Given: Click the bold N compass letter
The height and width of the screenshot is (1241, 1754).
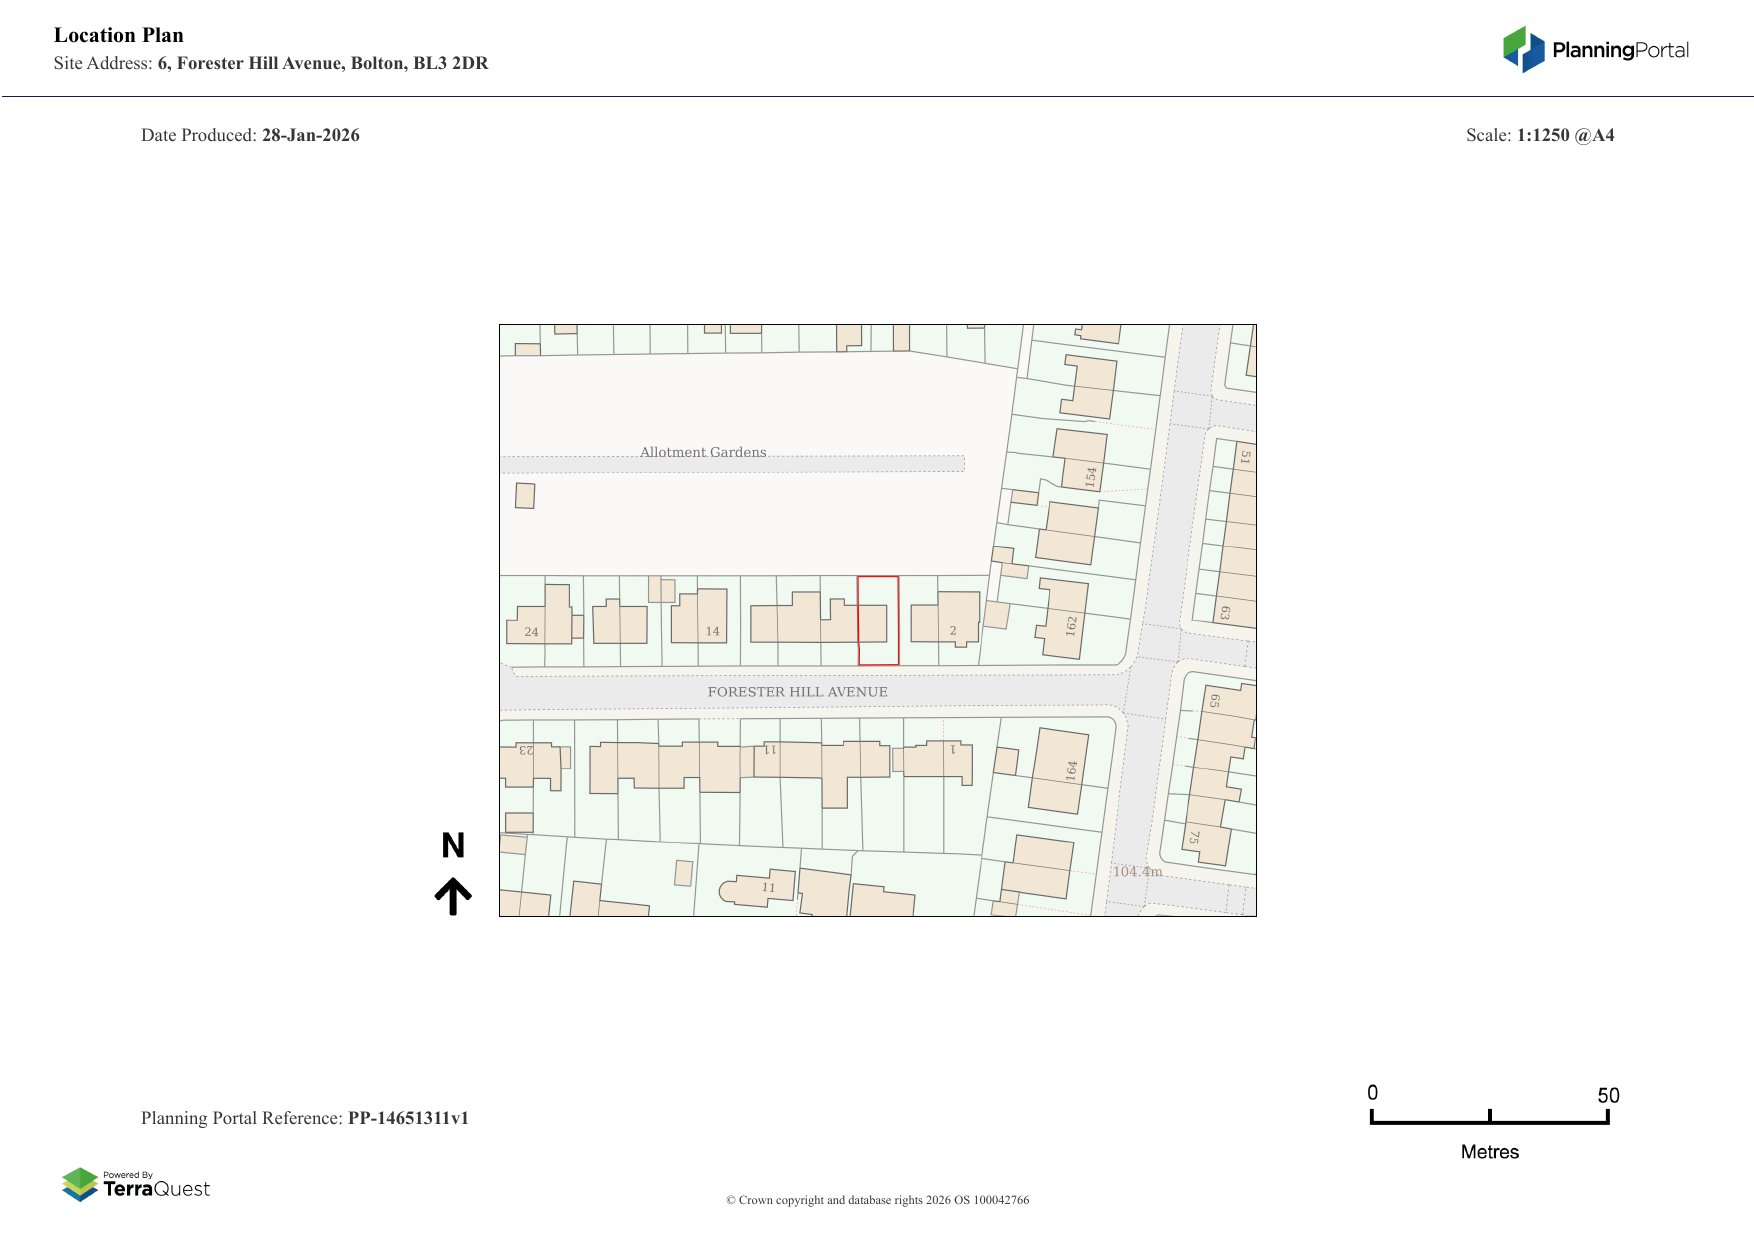Looking at the screenshot, I should pos(453,846).
